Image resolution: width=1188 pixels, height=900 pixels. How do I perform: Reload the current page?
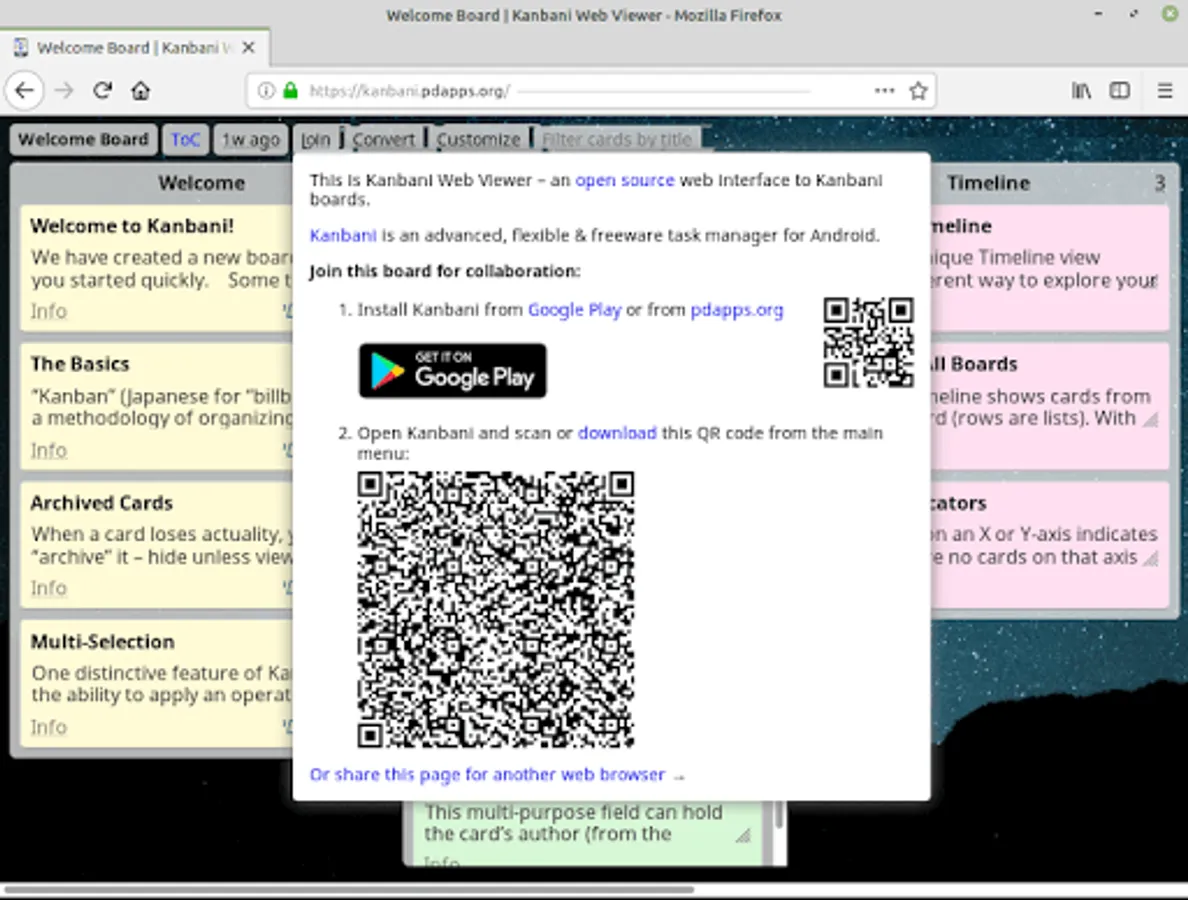click(x=102, y=91)
